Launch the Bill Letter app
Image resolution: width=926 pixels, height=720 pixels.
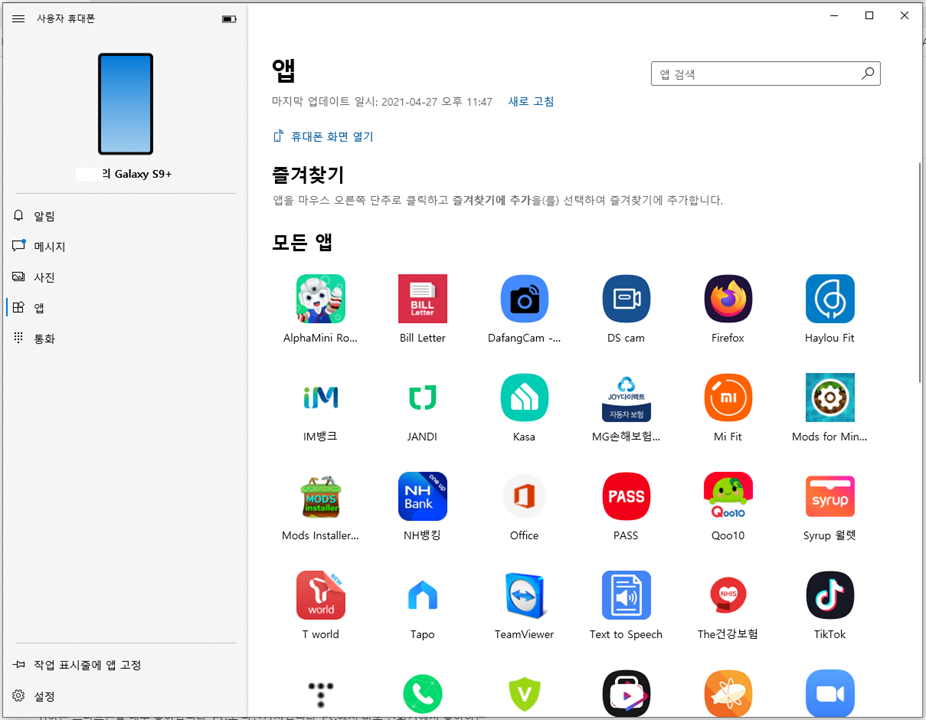[422, 299]
